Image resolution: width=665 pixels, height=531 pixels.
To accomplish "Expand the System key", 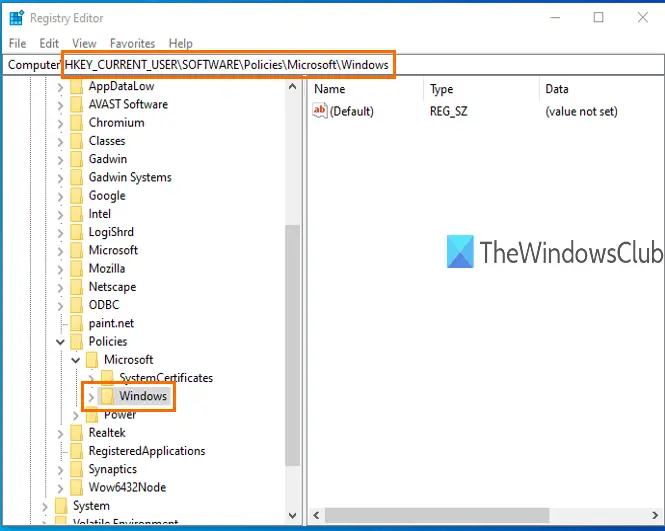I will pyautogui.click(x=45, y=506).
